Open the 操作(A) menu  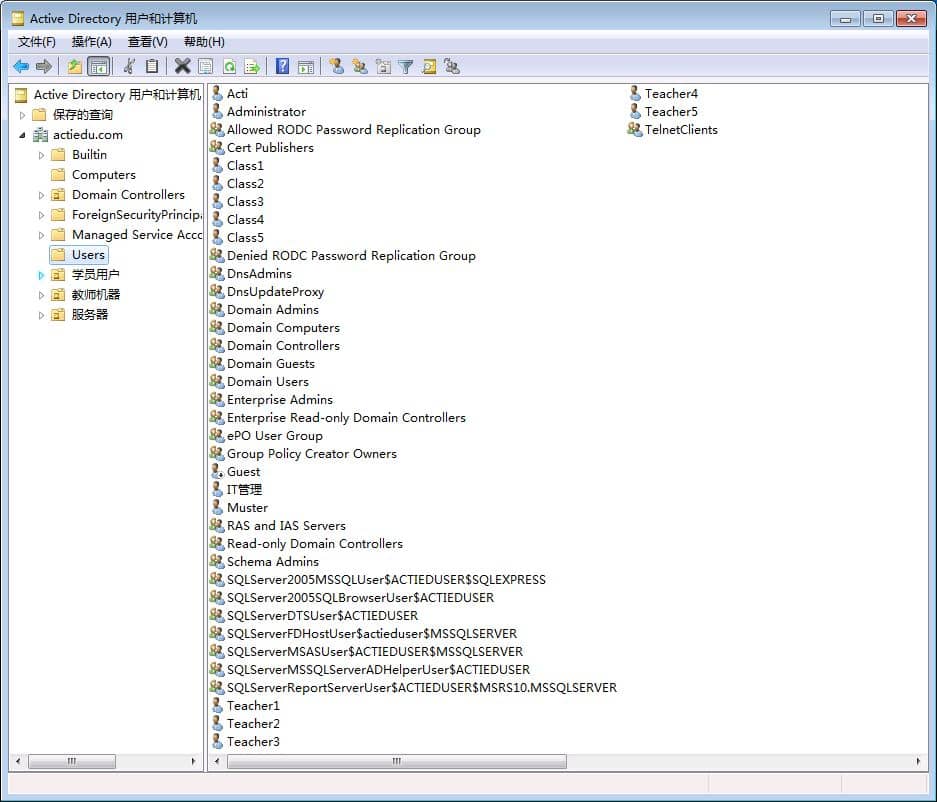point(91,42)
